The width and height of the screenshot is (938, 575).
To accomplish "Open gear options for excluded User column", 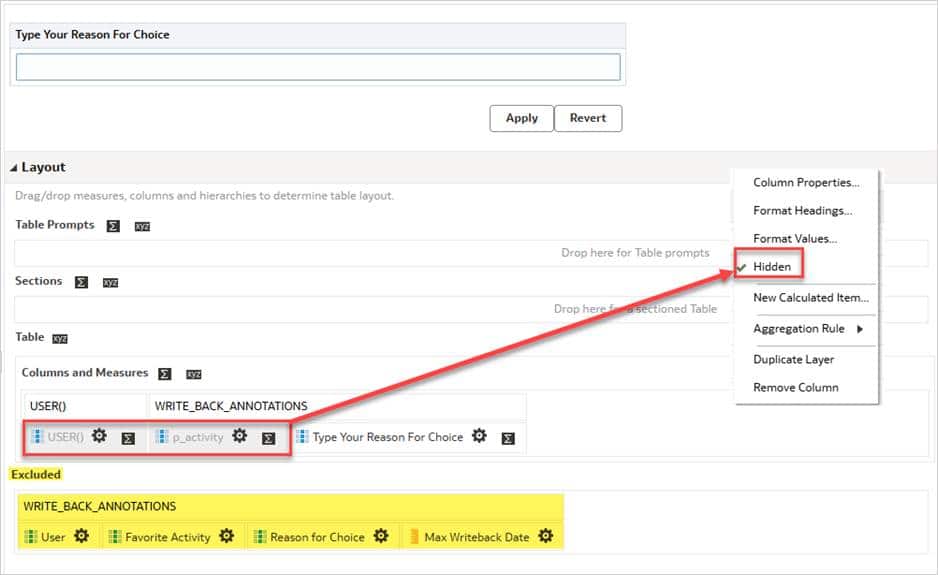I will point(81,536).
